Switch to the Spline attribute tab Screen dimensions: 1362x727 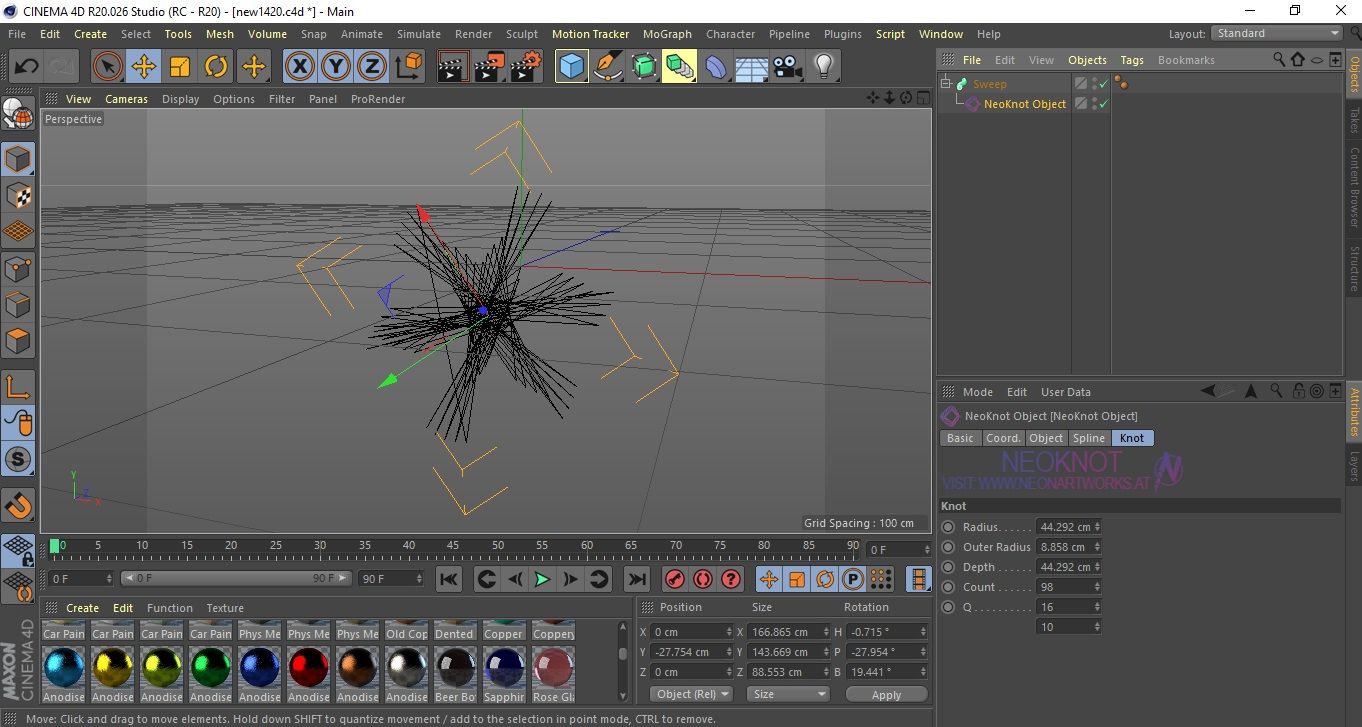[x=1088, y=438]
